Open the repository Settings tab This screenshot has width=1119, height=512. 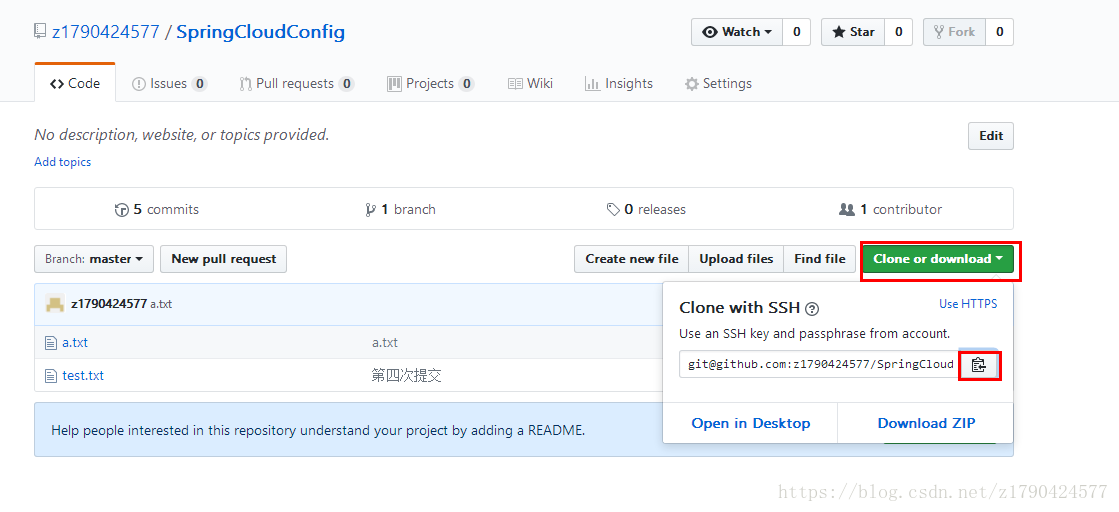(718, 84)
